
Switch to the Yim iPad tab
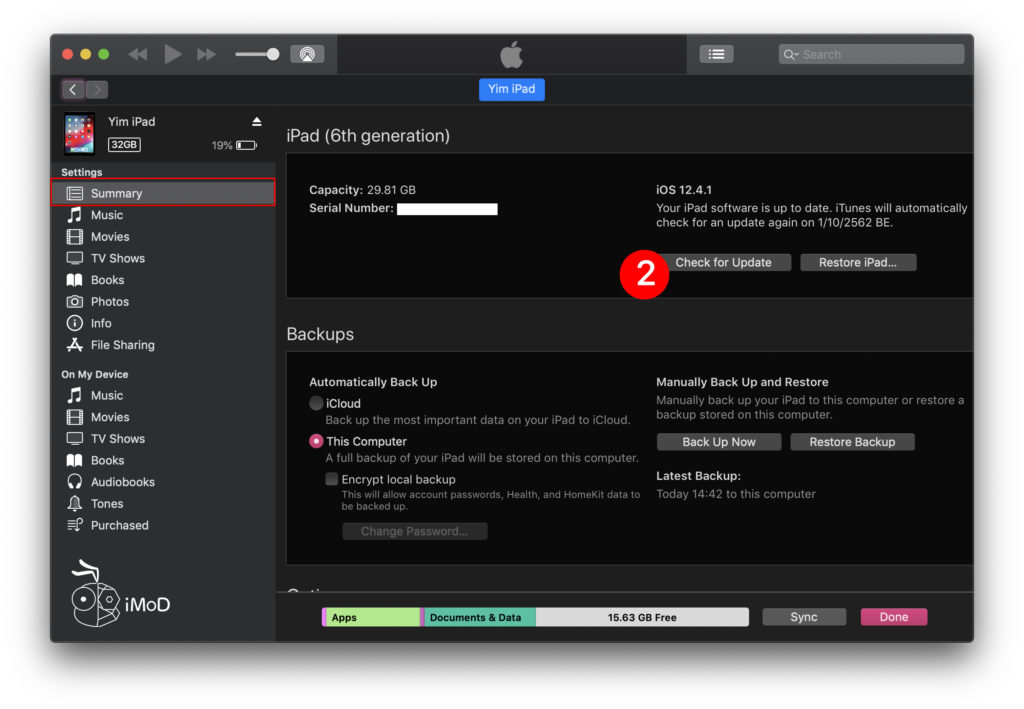(x=511, y=89)
